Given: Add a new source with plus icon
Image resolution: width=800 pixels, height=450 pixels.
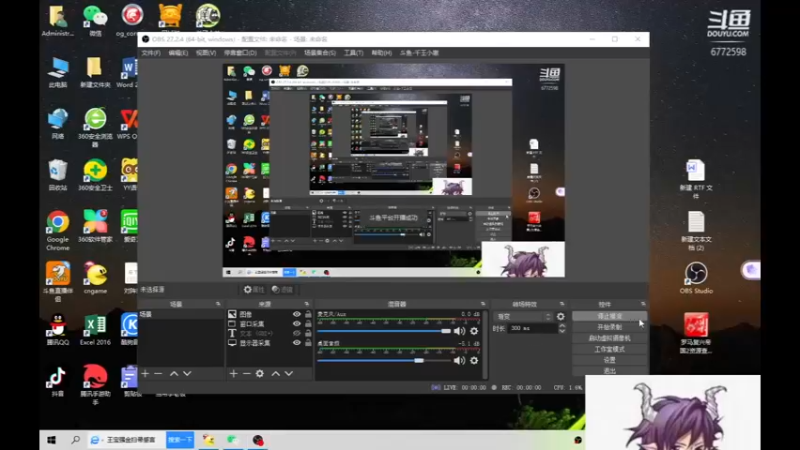Looking at the screenshot, I should [233, 373].
